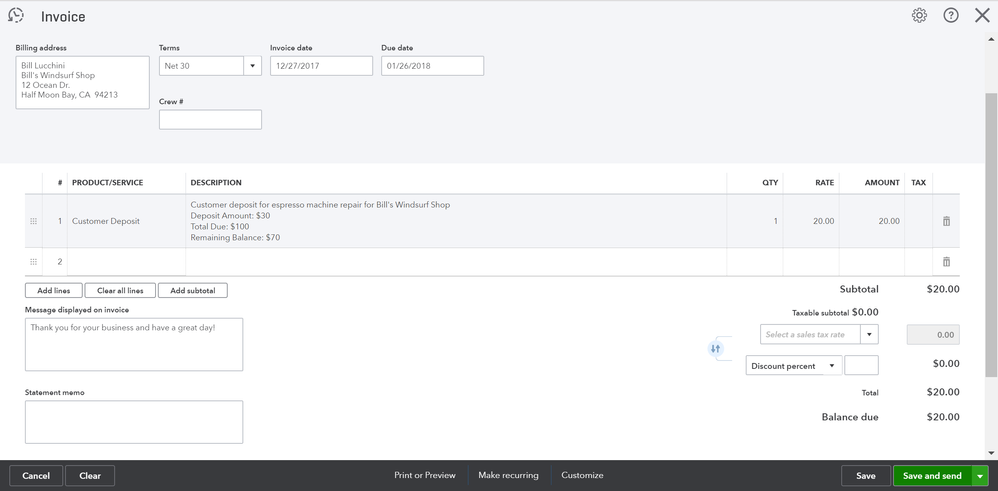Click the line 1 rate 20.00 cell
Viewport: 998px width, 491px height.
click(x=812, y=221)
